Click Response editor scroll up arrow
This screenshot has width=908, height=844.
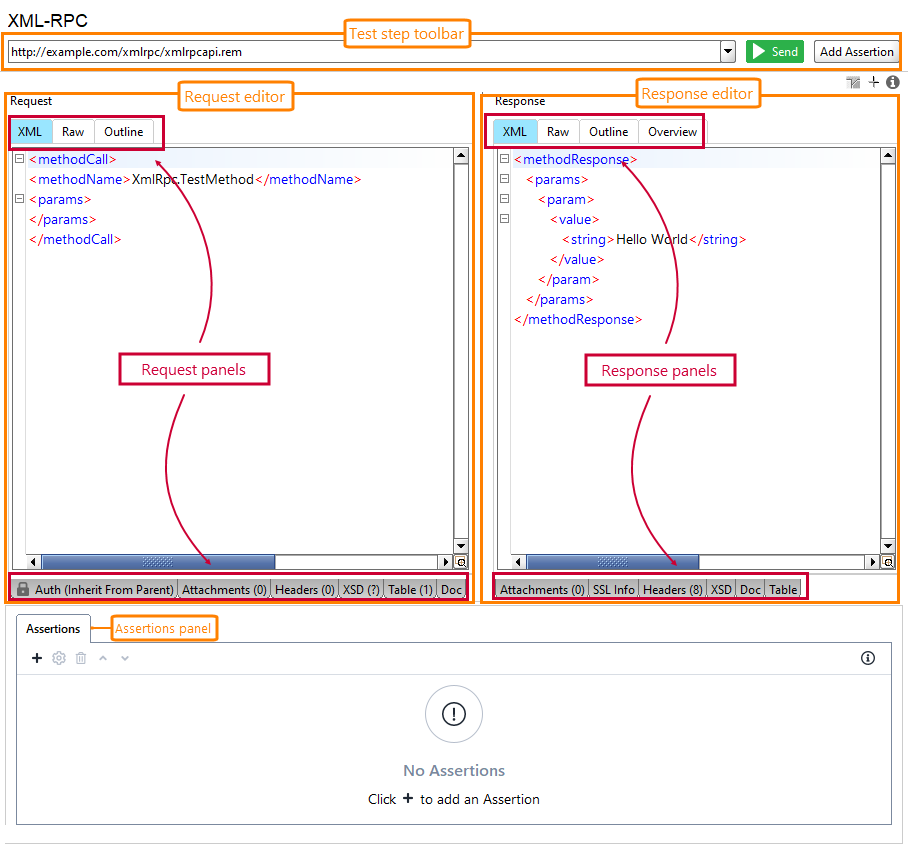pyautogui.click(x=888, y=155)
